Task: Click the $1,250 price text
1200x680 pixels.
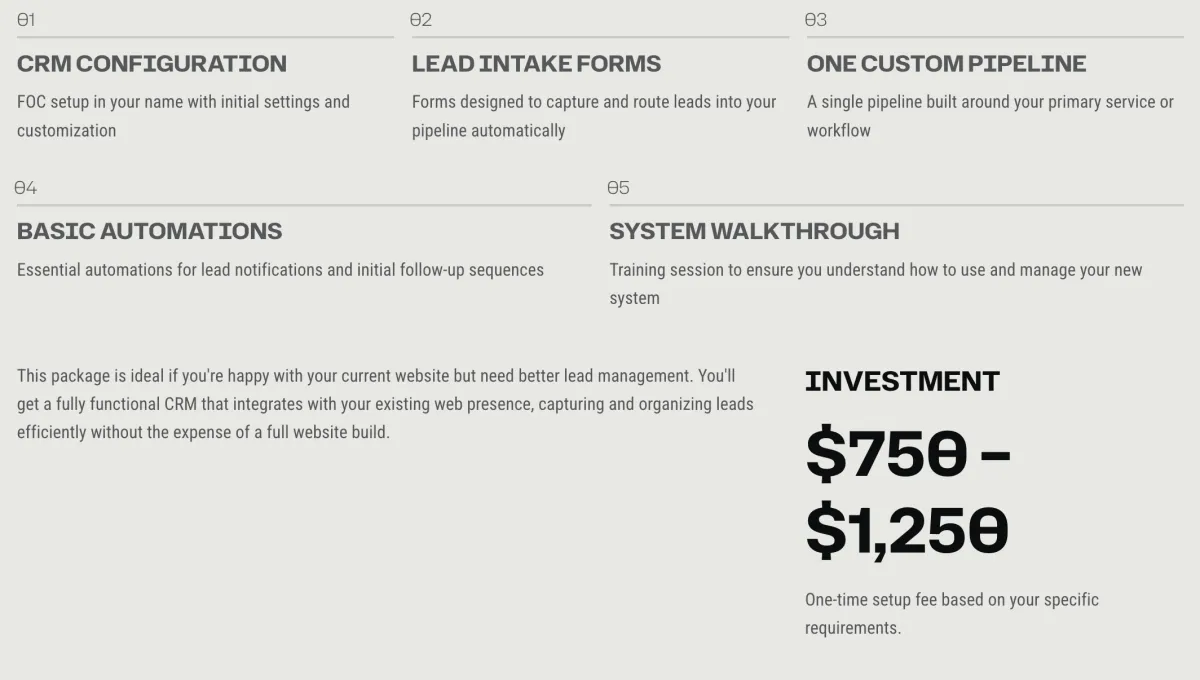Action: tap(906, 531)
